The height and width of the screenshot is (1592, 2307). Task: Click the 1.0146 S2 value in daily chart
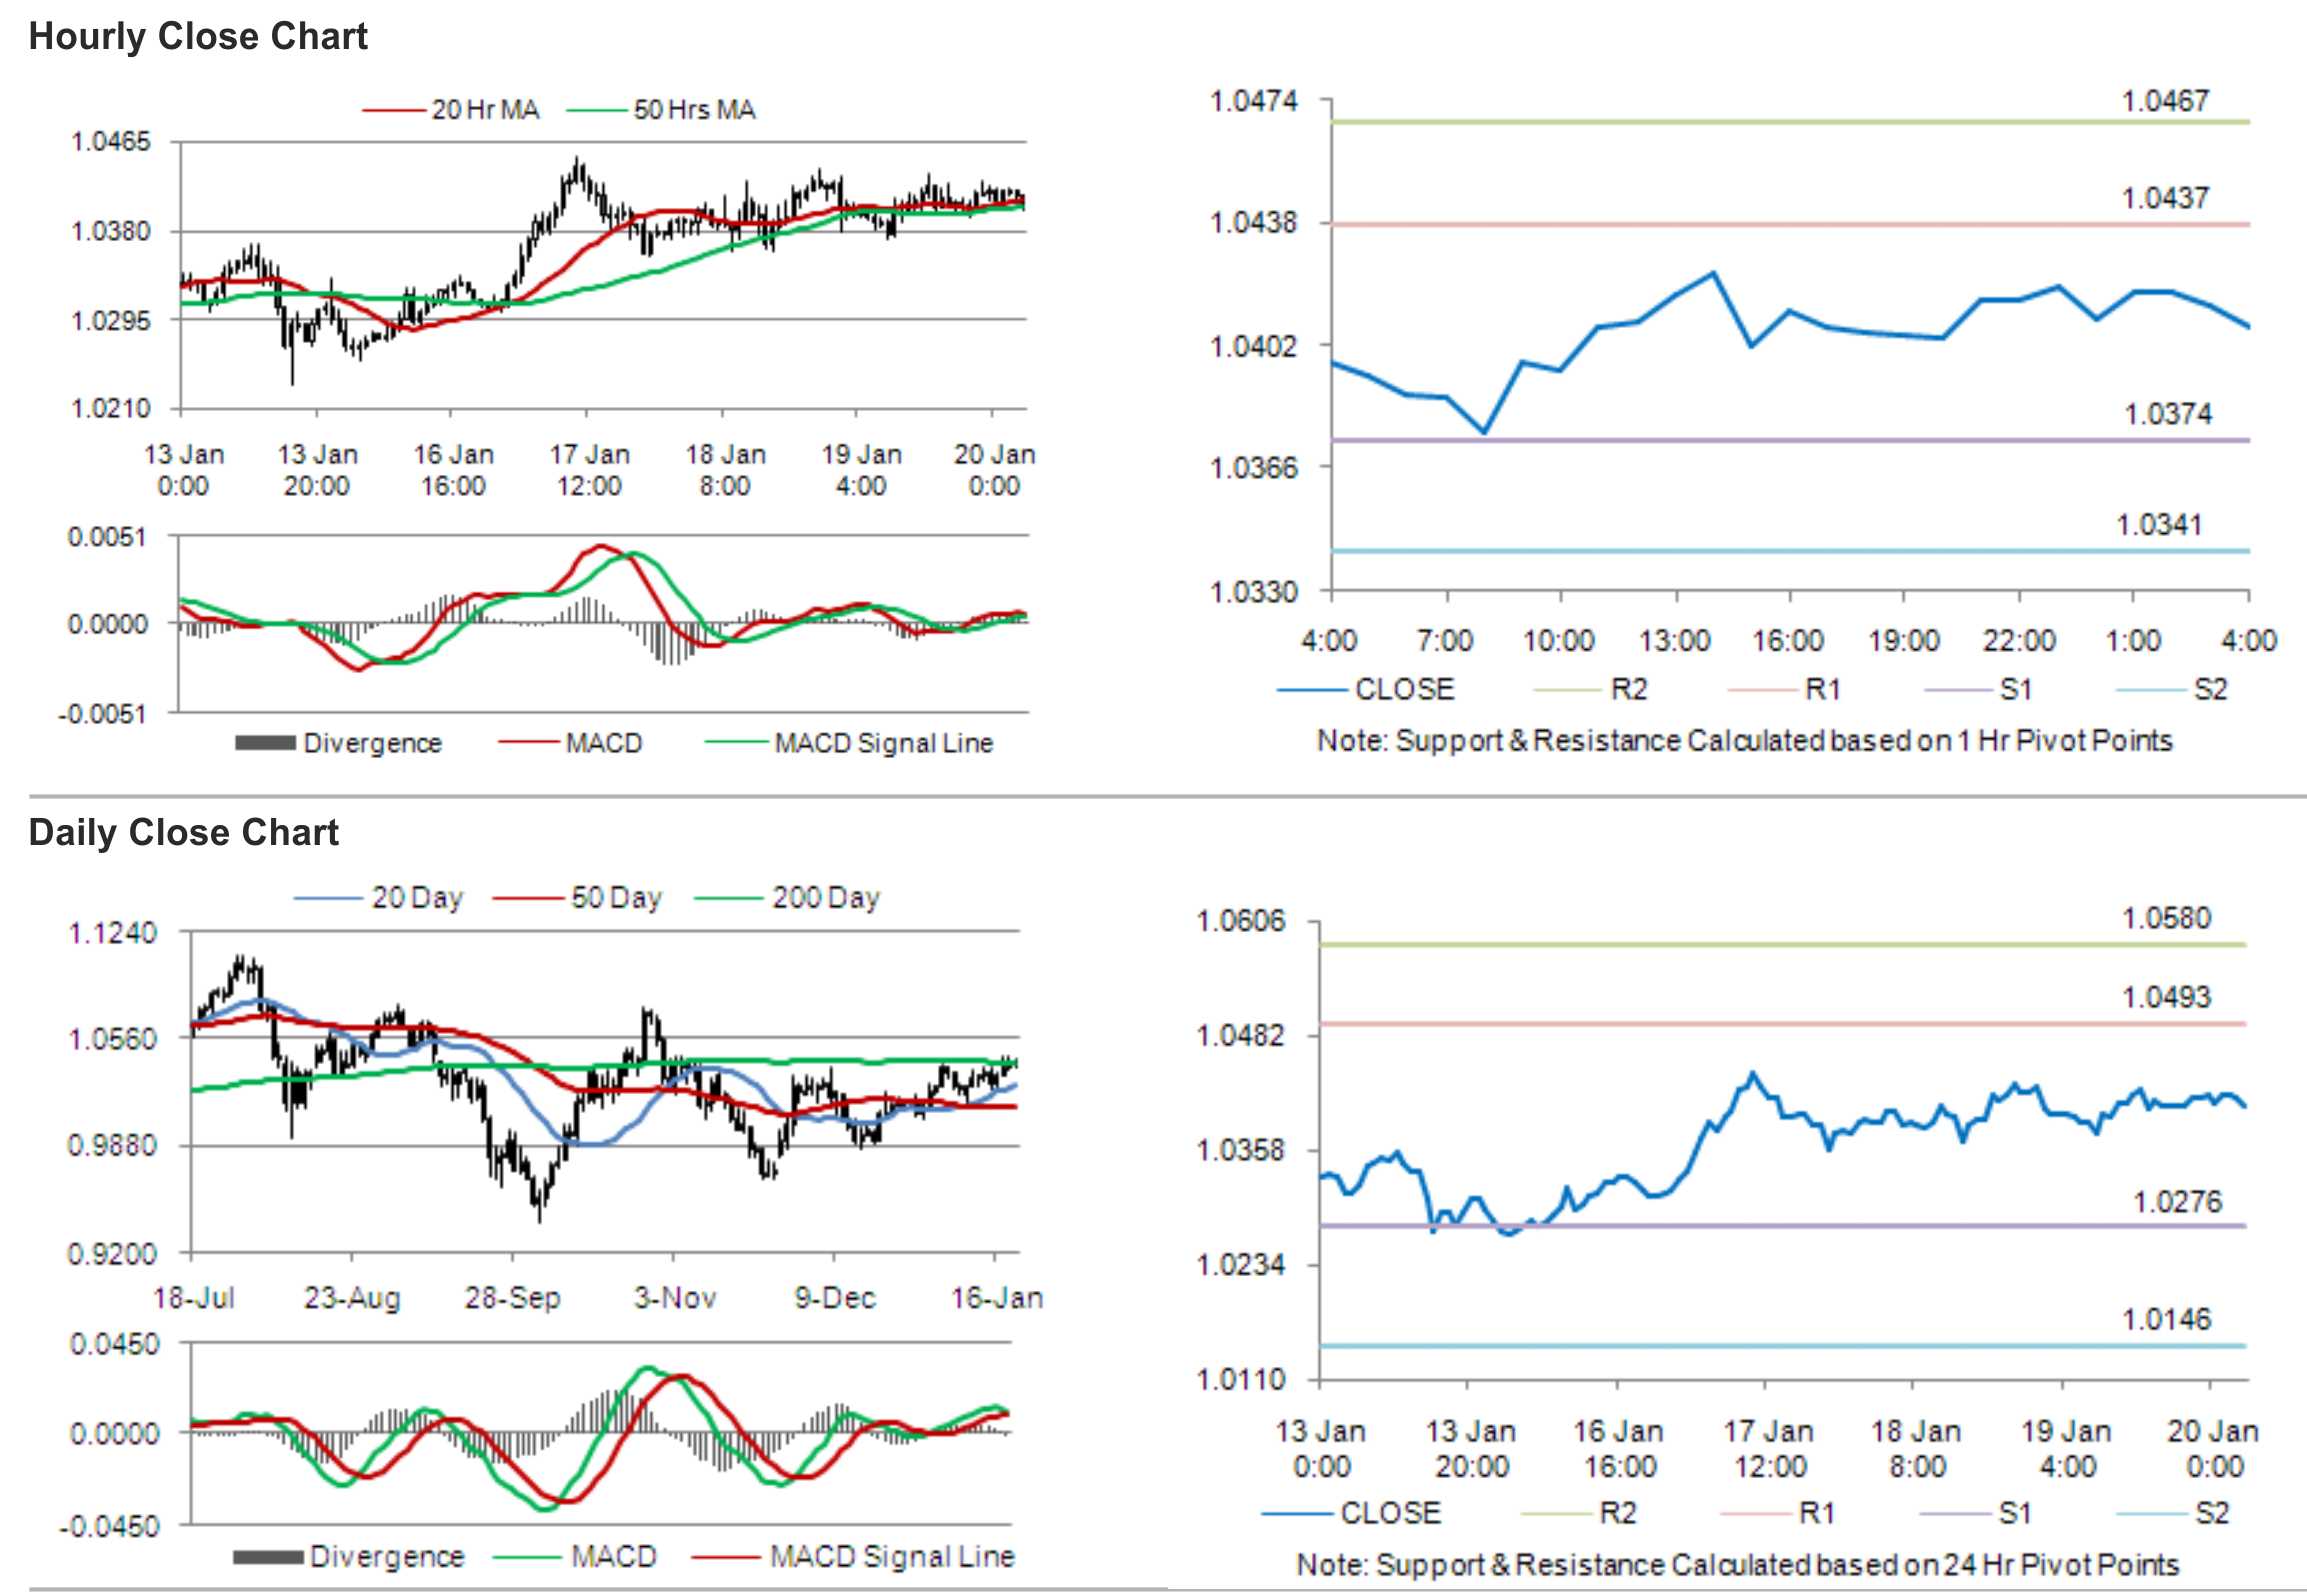pyautogui.click(x=2166, y=1319)
